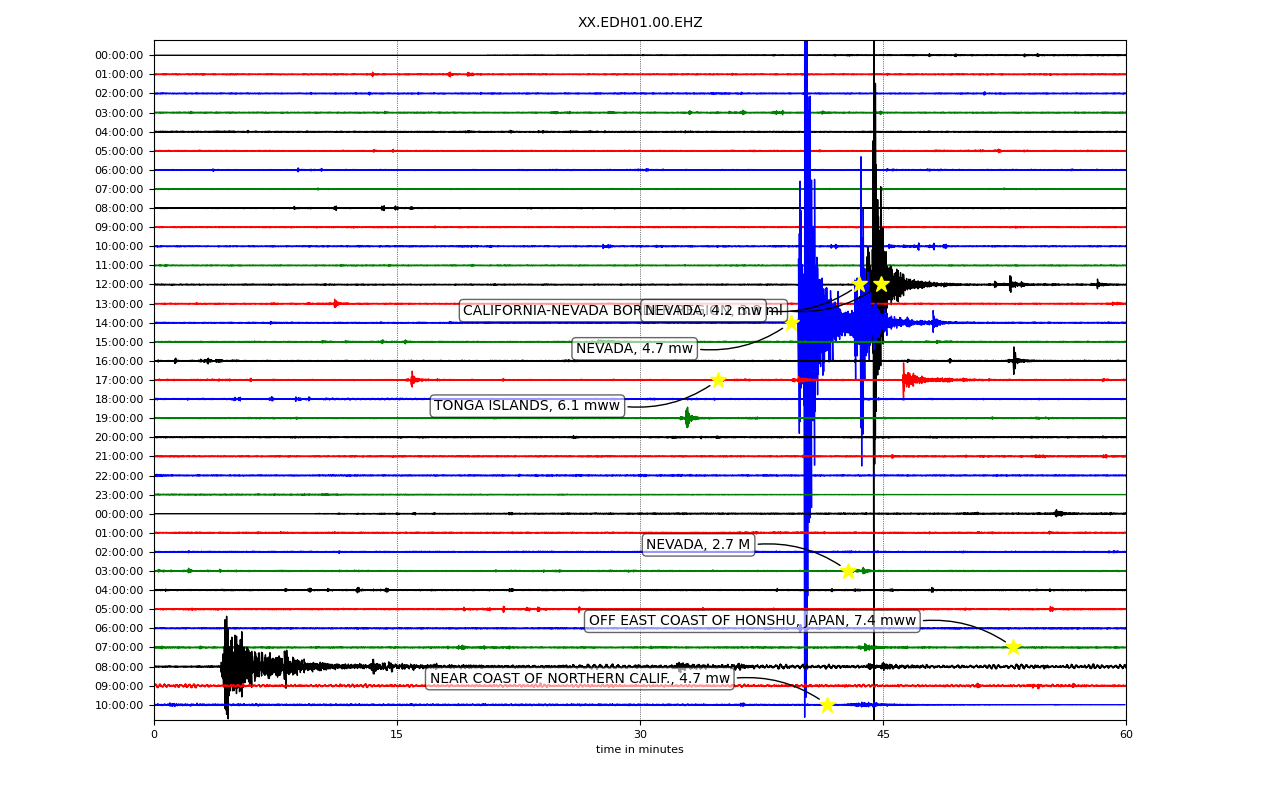Viewport: 1280px width, 800px height.
Task: Click the OFF EAST COAST OF HONSHU star marker
Action: (x=1013, y=647)
